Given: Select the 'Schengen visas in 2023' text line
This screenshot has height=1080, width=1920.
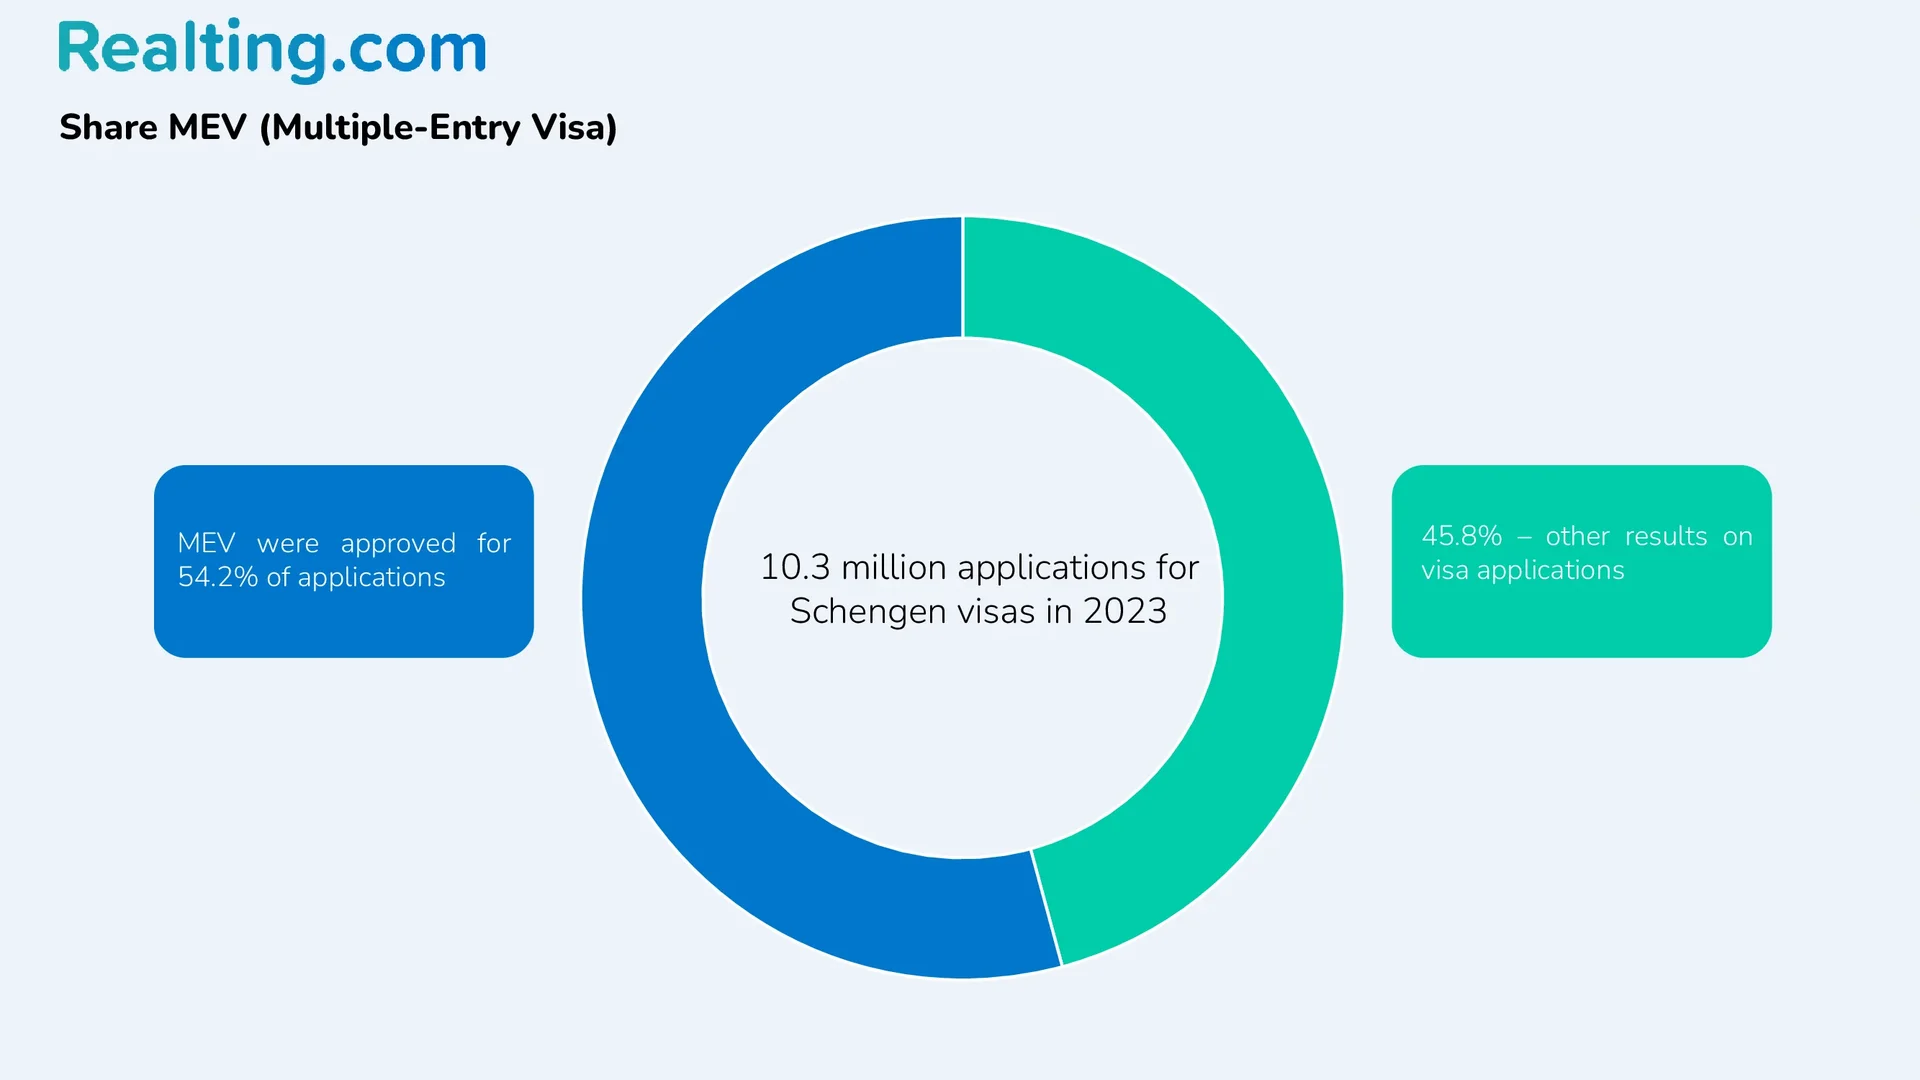Looking at the screenshot, I should [978, 611].
